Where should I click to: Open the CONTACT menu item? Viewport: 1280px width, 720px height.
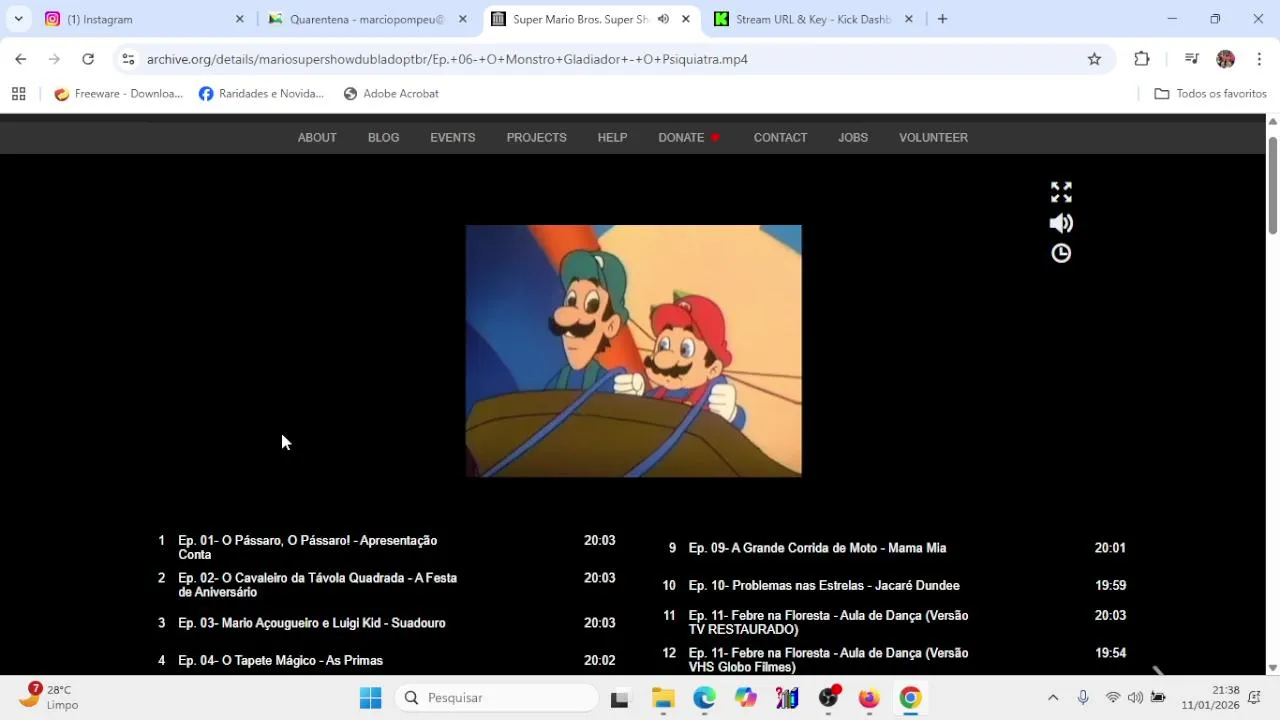point(780,137)
